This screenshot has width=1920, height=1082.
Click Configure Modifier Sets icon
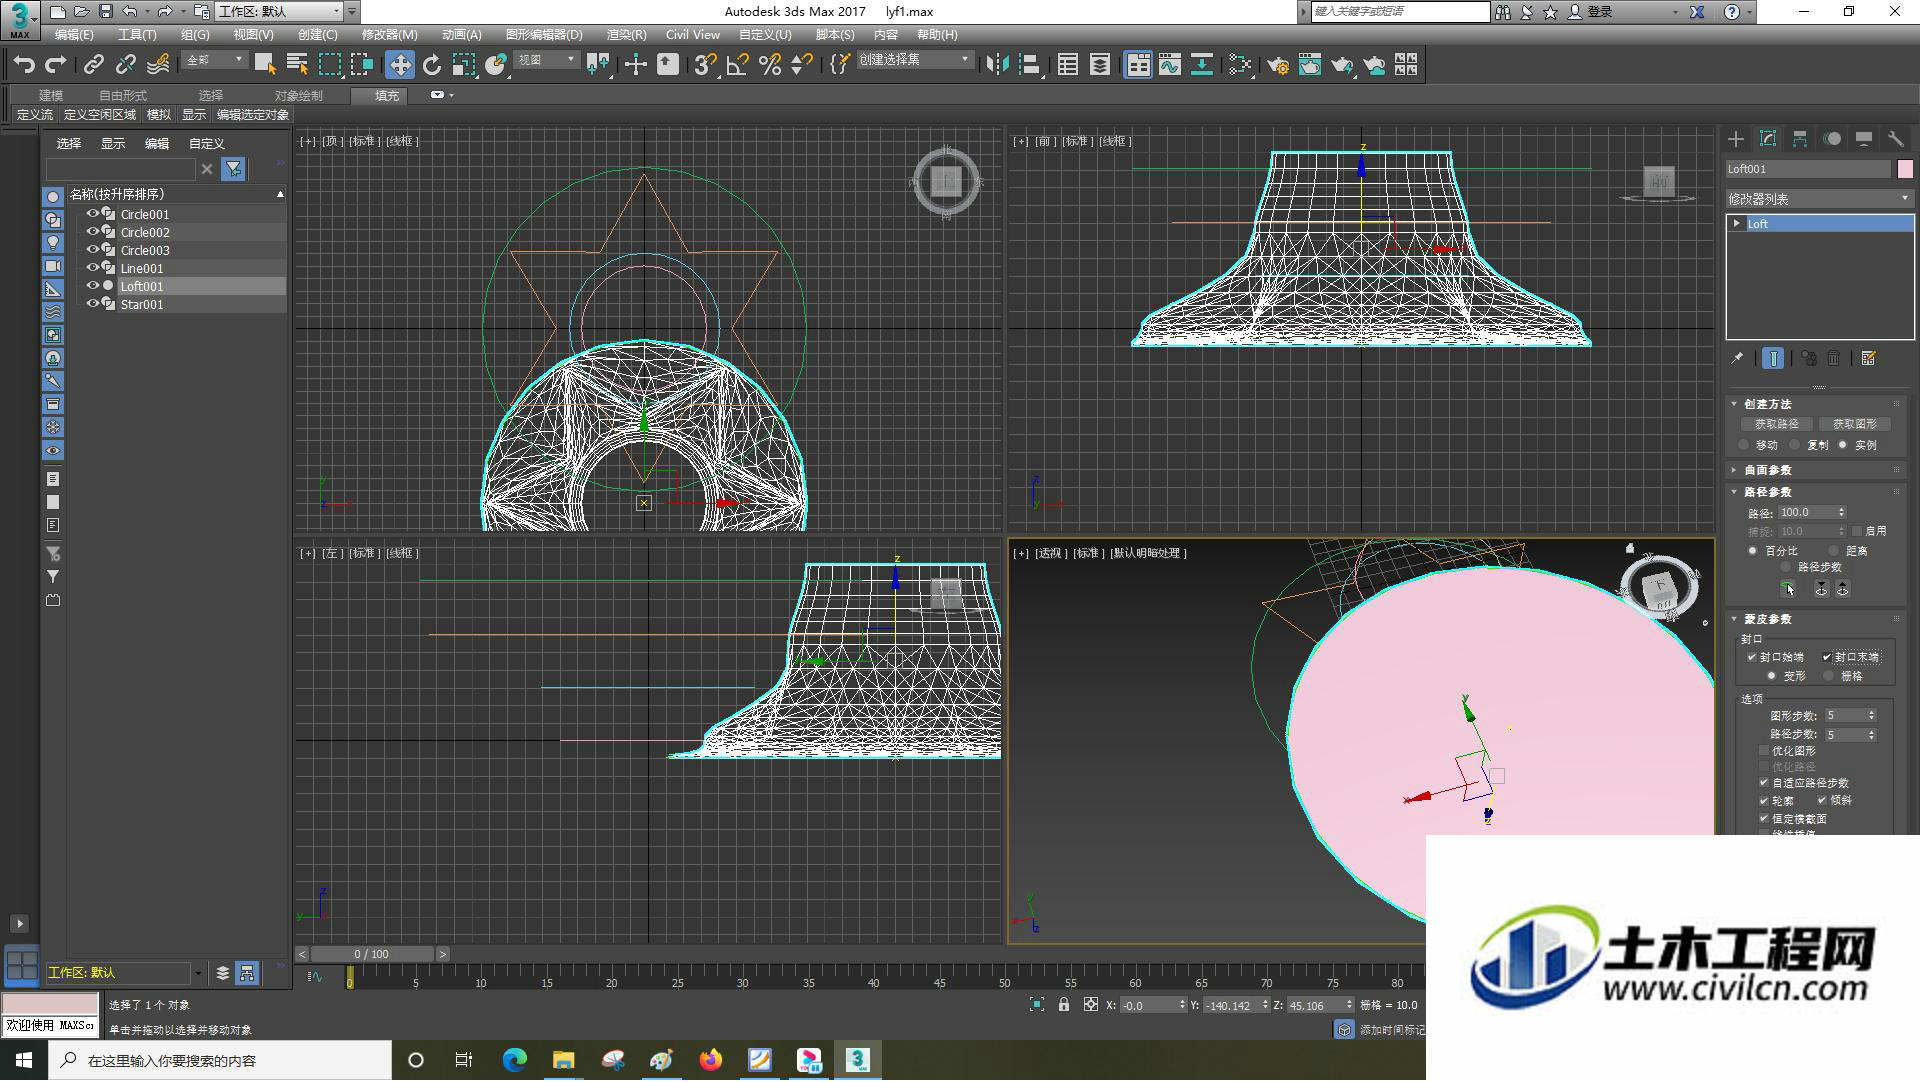point(1868,358)
